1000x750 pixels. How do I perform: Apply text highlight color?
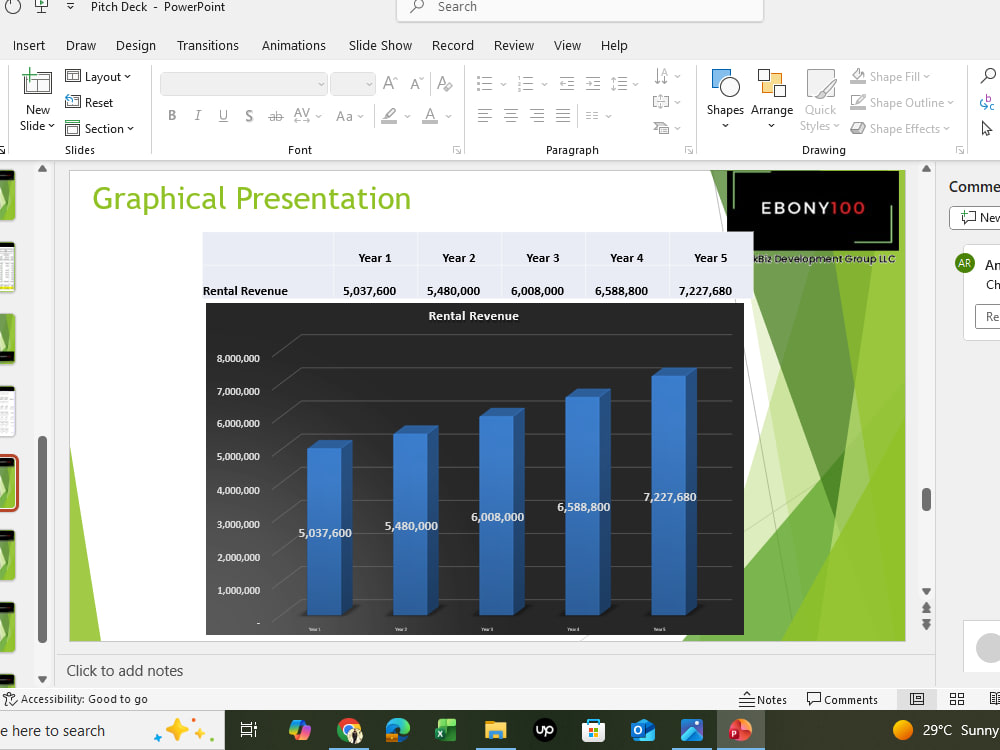[389, 115]
